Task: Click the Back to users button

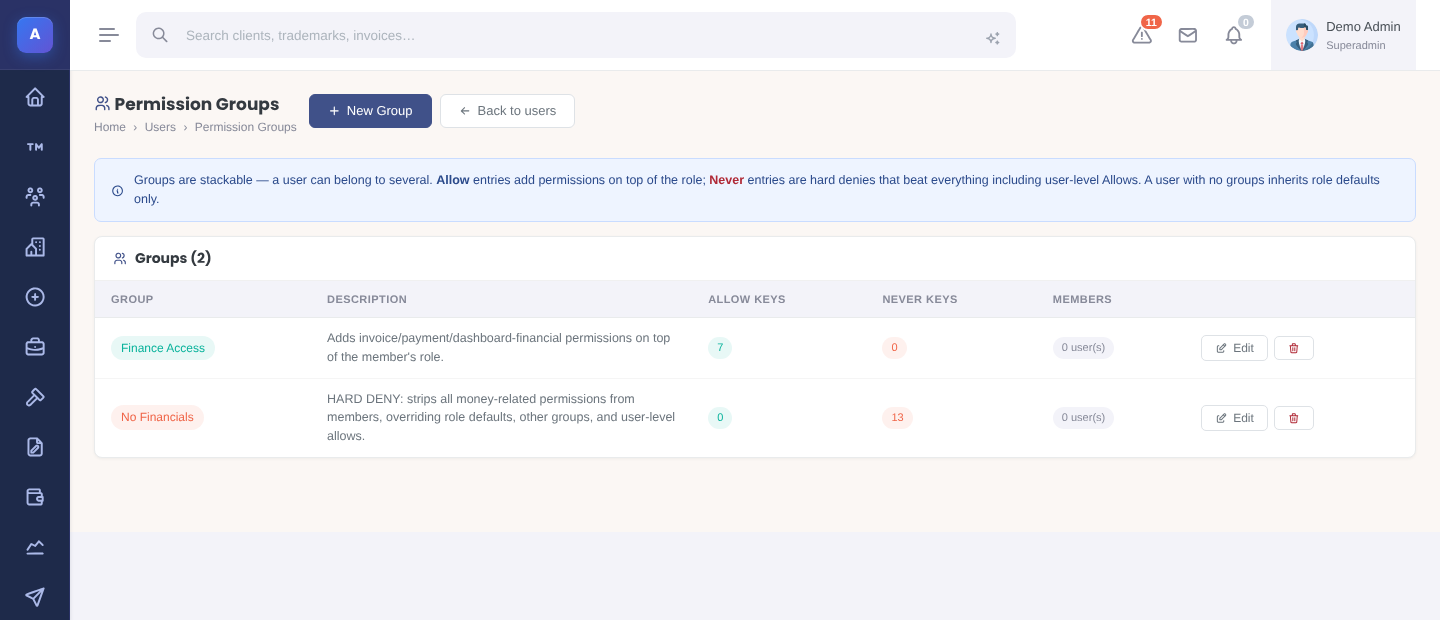Action: click(x=507, y=111)
